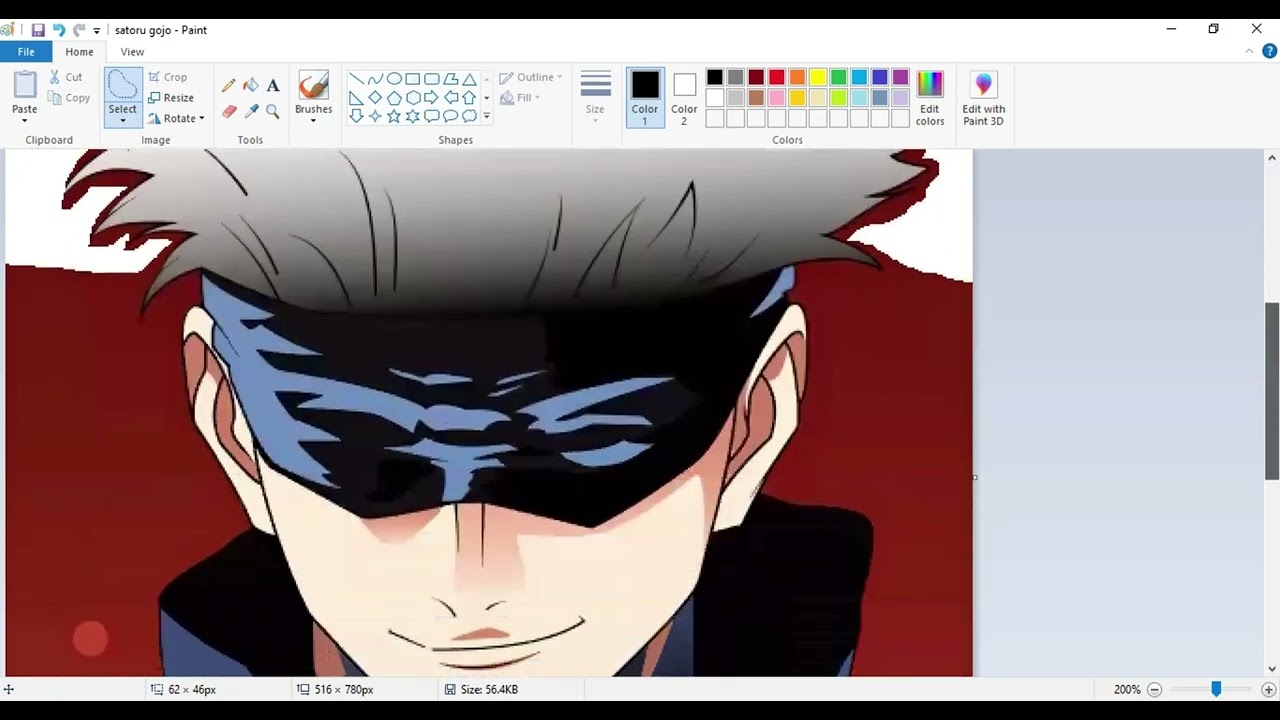Click the Save icon in title bar
This screenshot has height=720, width=1280.
(38, 30)
